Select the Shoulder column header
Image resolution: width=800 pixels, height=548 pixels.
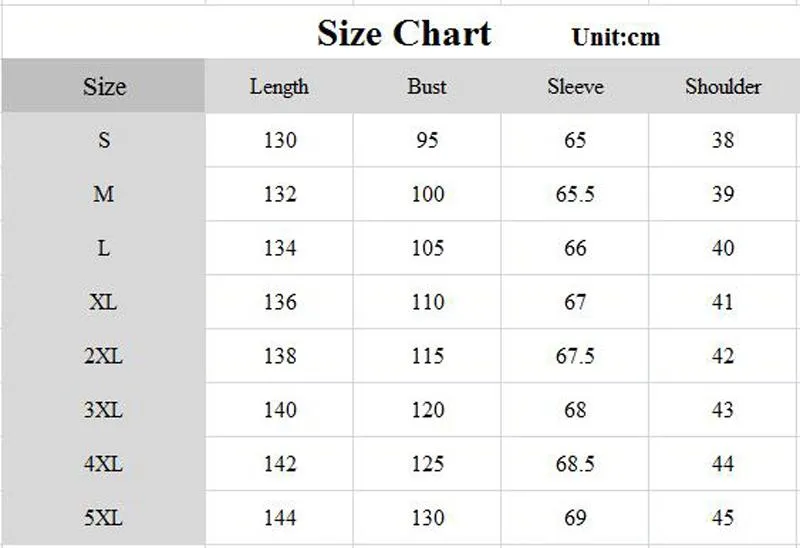[723, 86]
